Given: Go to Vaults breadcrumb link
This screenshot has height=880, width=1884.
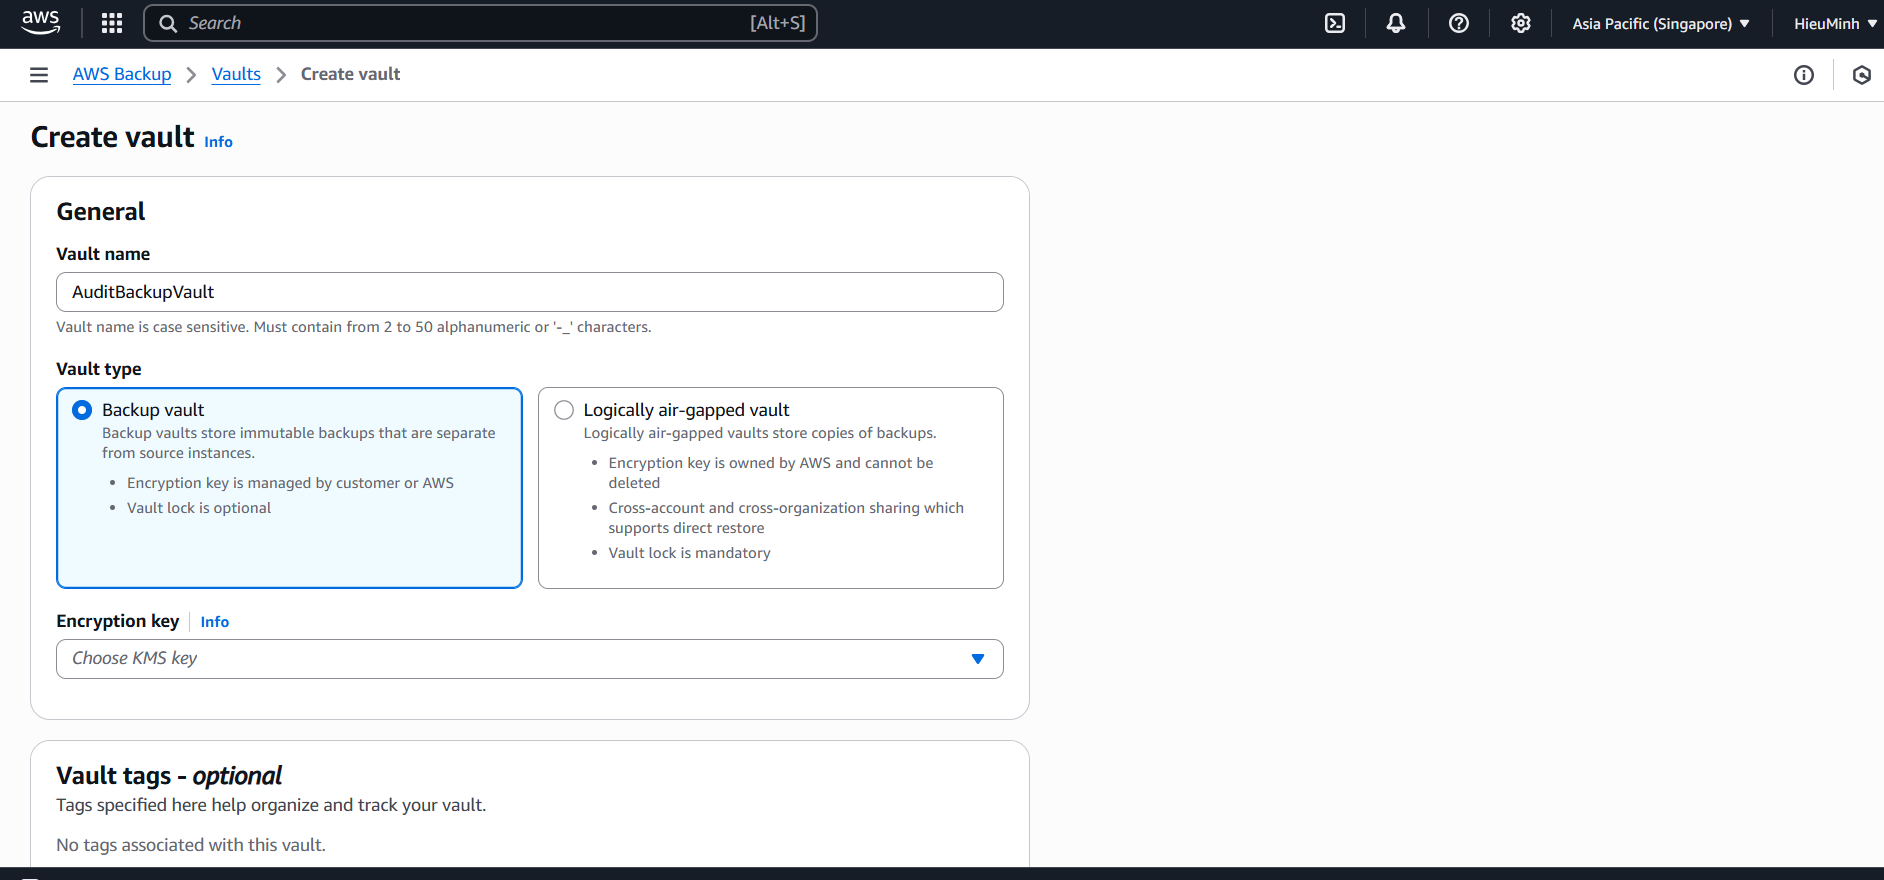Looking at the screenshot, I should click(x=236, y=74).
